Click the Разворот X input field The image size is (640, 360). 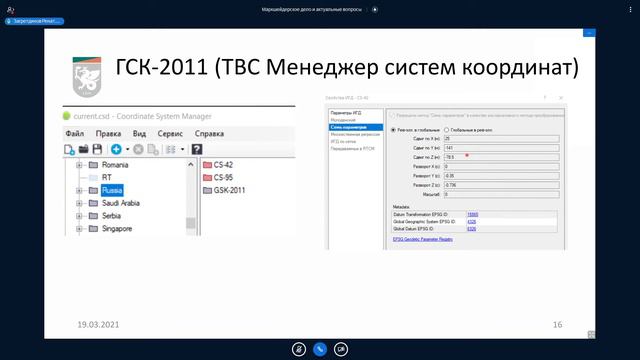point(502,167)
